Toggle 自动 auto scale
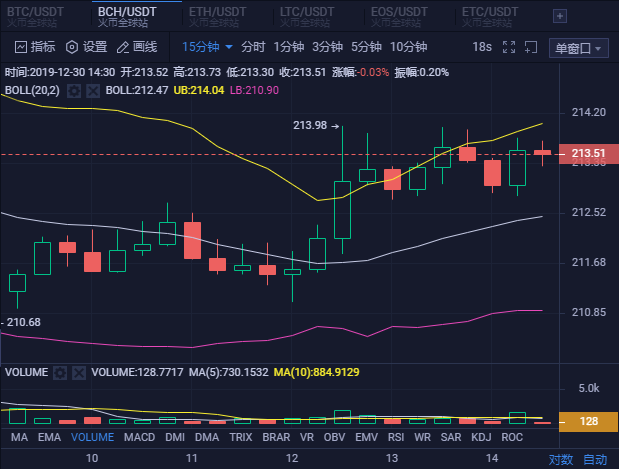Screen dimensions: 619x469 coord(595,460)
